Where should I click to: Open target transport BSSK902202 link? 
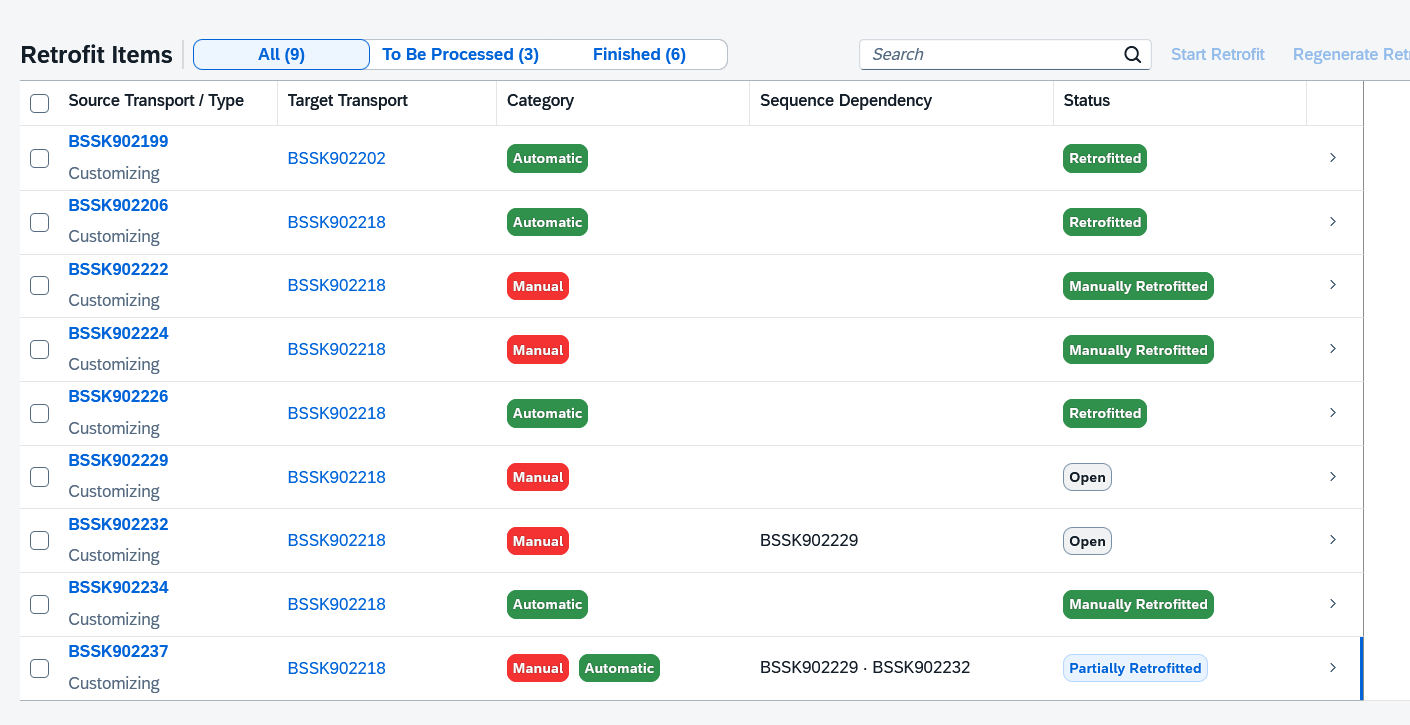click(x=336, y=158)
